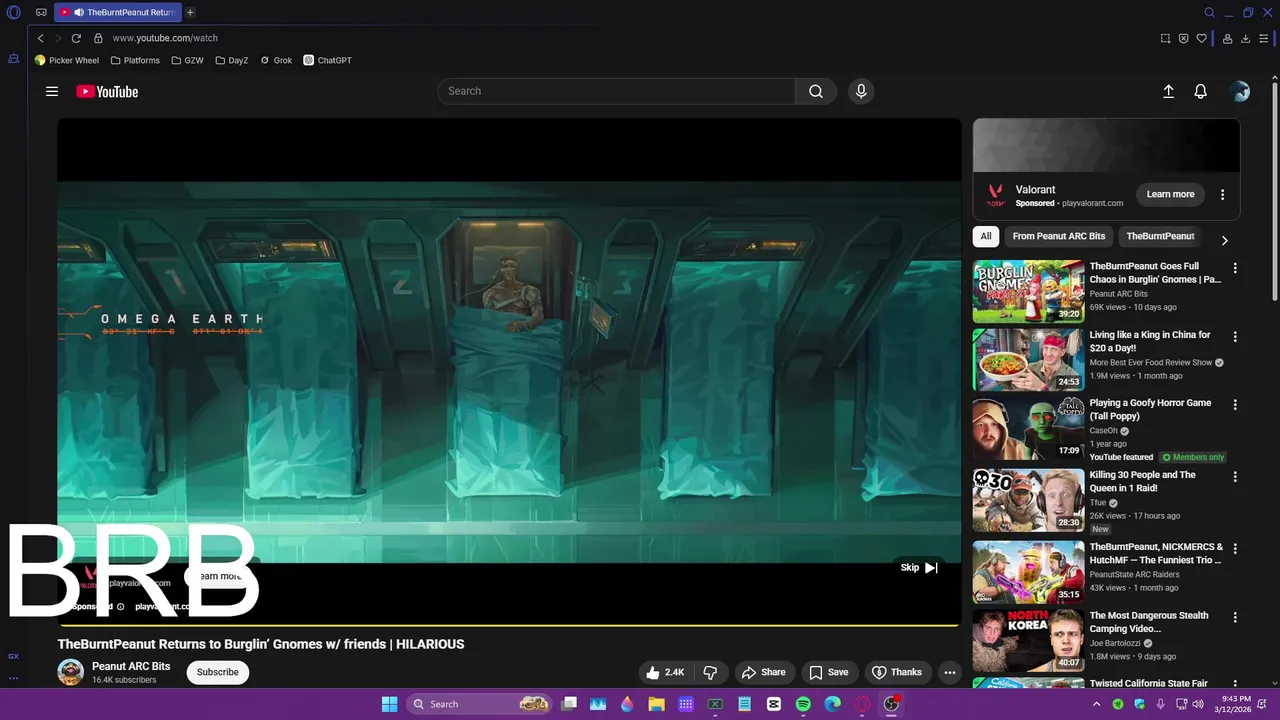
Task: Start voice search with microphone icon
Action: (861, 91)
